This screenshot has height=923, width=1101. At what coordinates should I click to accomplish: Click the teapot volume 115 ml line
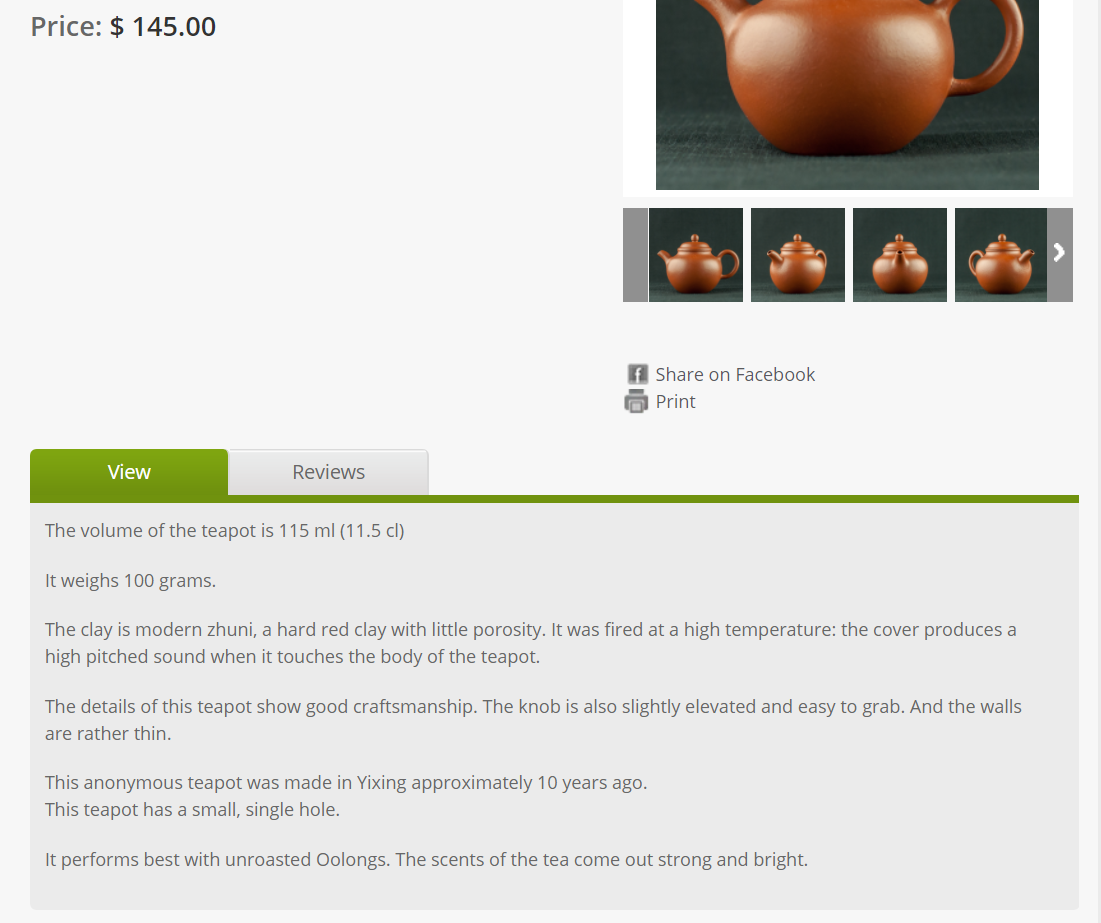225,530
